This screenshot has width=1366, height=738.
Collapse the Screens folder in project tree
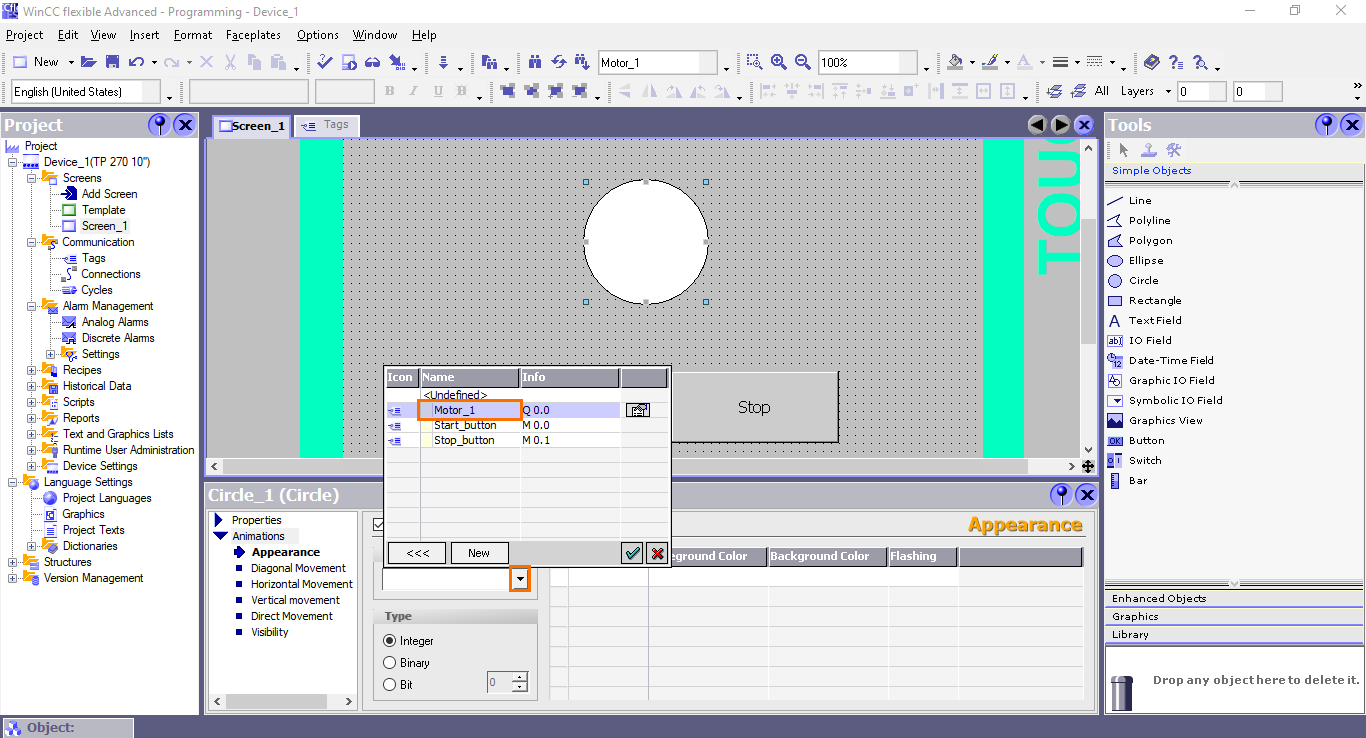[31, 178]
